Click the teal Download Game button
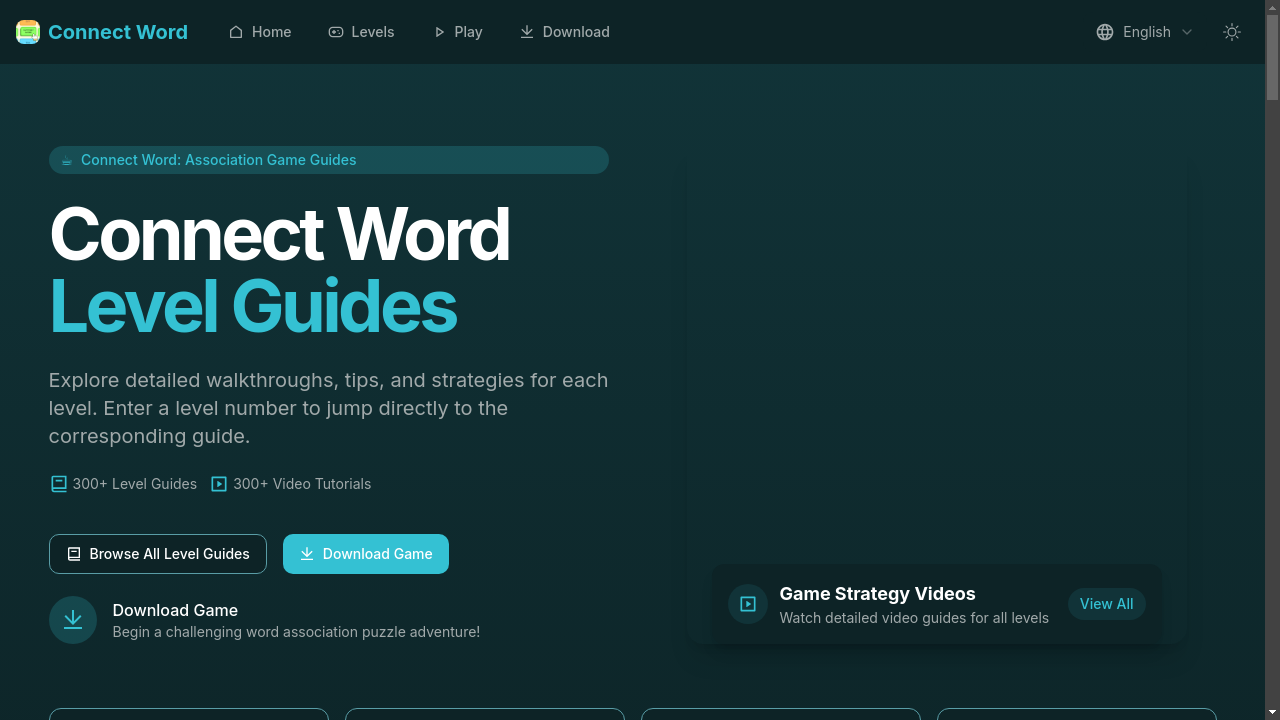The width and height of the screenshot is (1280, 720). pos(366,554)
